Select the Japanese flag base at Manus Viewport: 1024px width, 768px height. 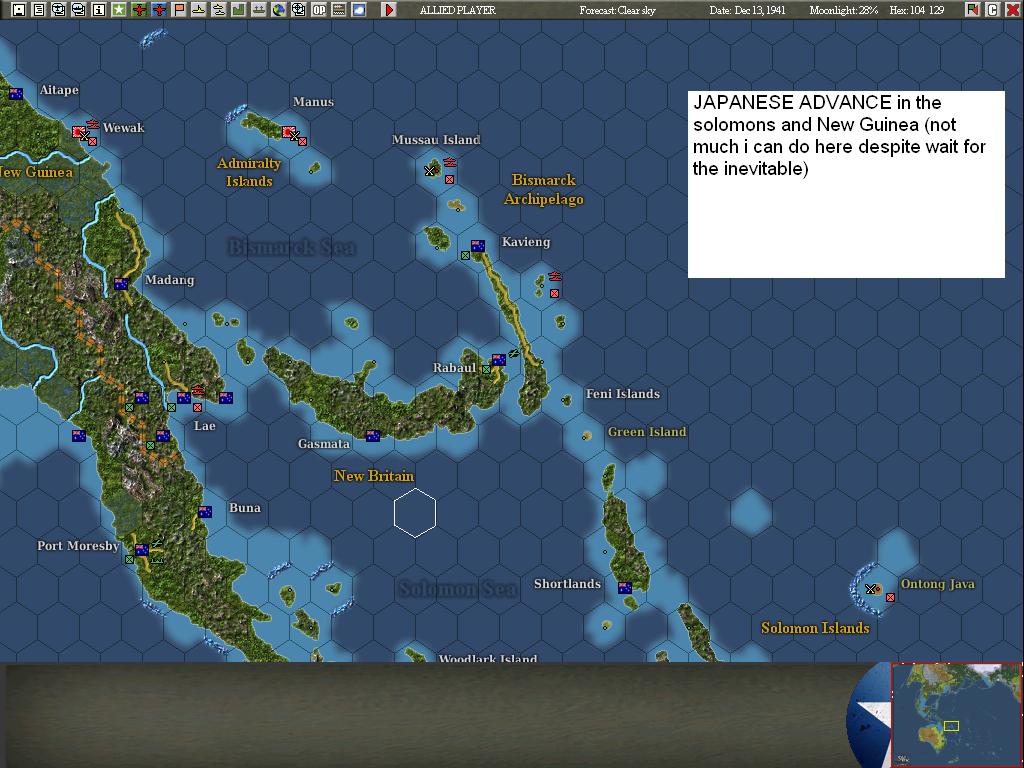point(289,133)
